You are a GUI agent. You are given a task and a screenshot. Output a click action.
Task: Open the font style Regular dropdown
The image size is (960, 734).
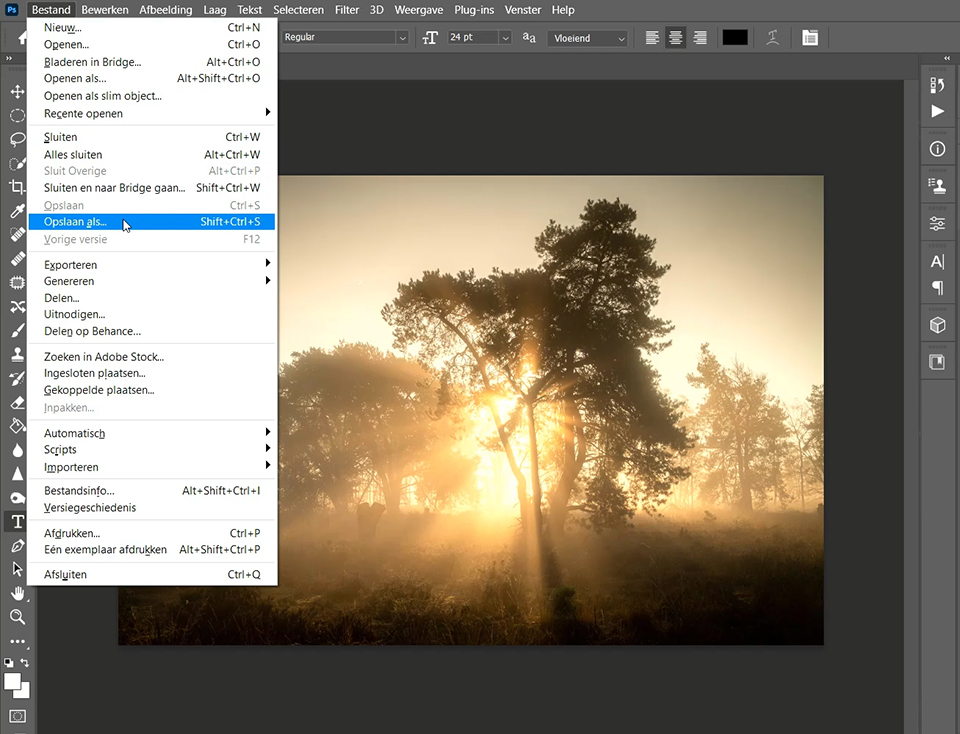(x=345, y=37)
